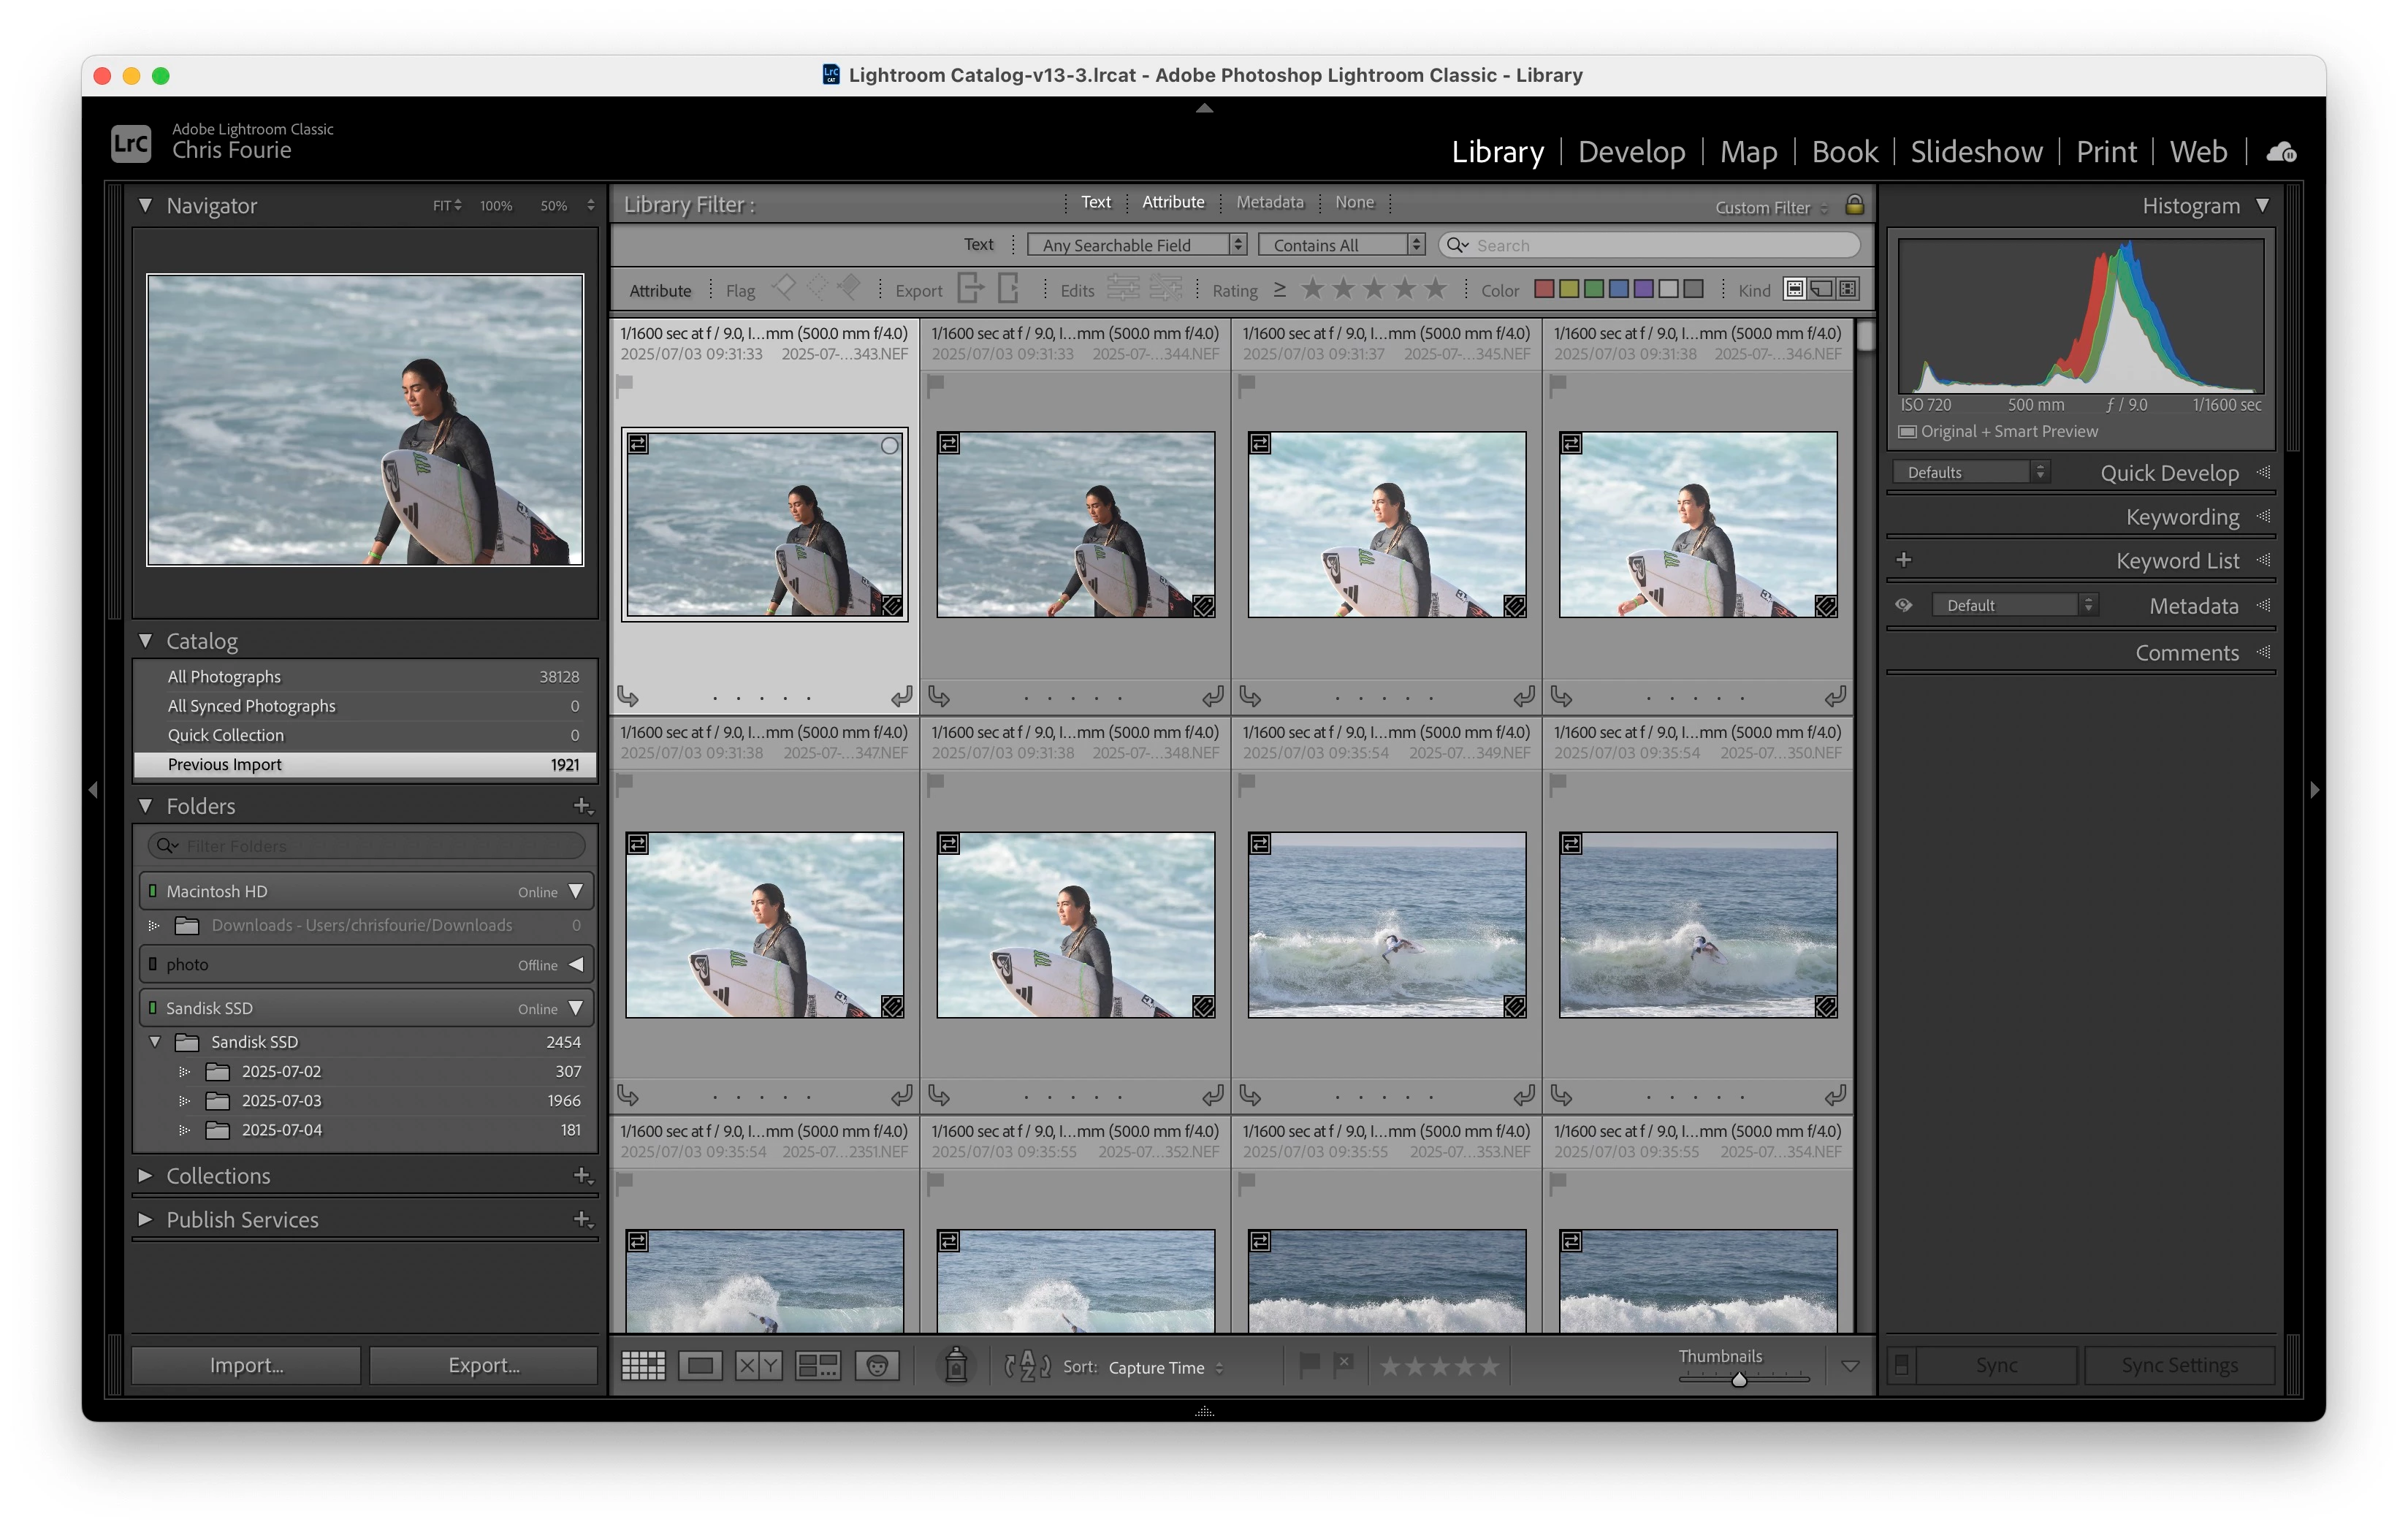2408x1530 pixels.
Task: Expand the 2025-07-03 folder
Action: (x=184, y=1101)
